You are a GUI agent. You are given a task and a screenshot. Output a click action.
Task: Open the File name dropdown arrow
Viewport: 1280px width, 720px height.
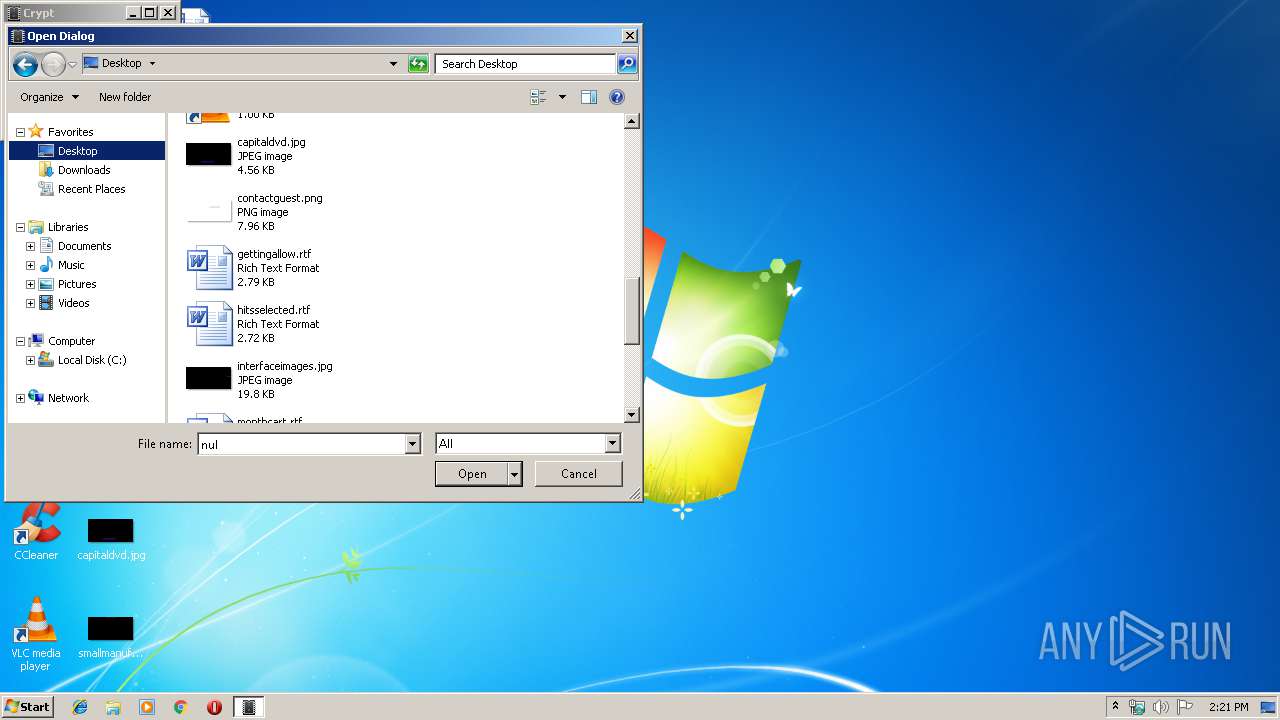(413, 444)
